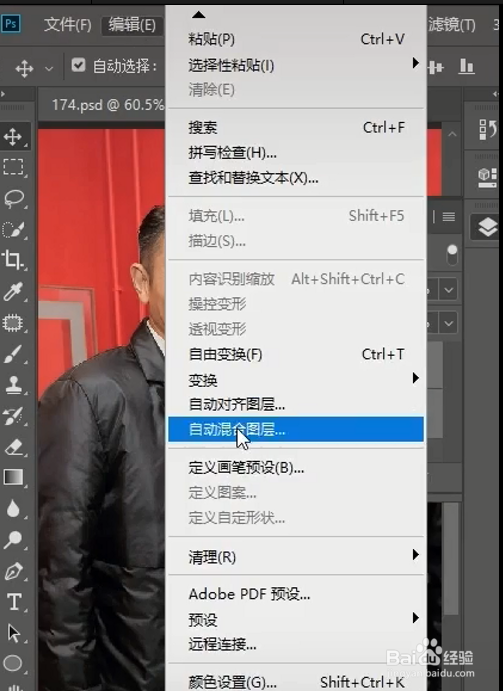Viewport: 503px width, 691px height.
Task: Open the 编辑 menu
Action: [132, 25]
